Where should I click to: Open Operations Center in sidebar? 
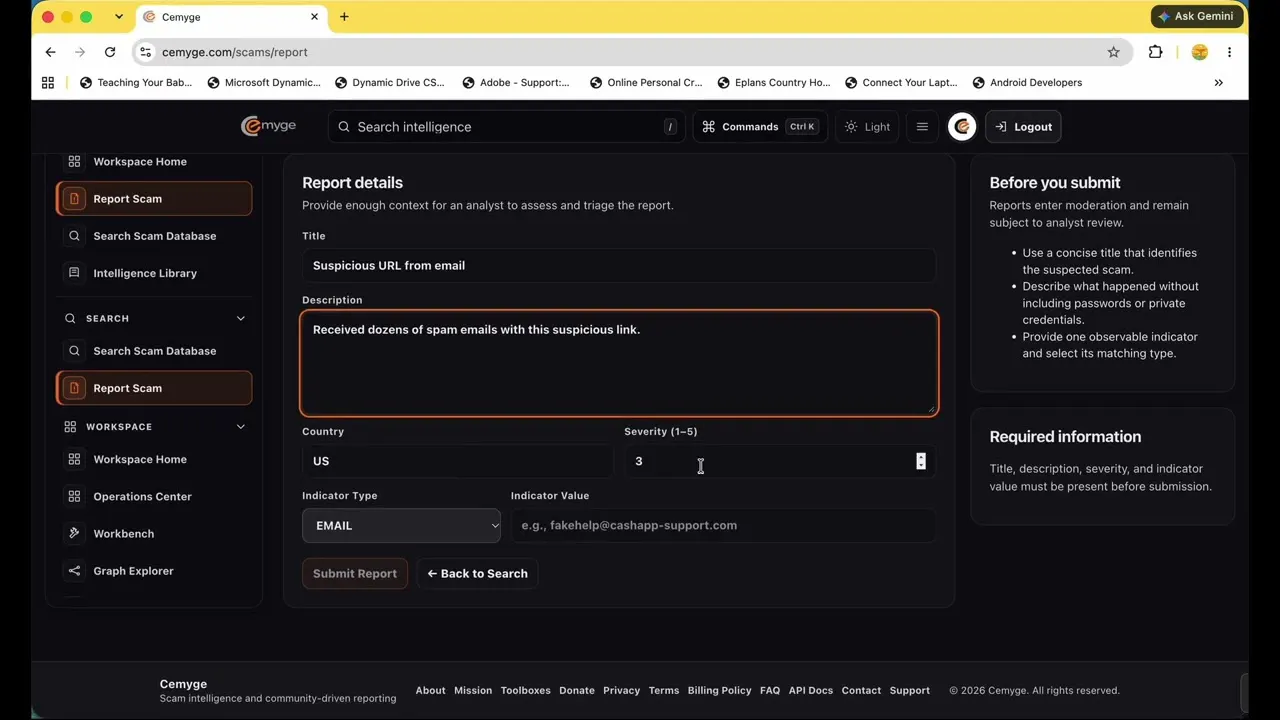[x=154, y=496]
